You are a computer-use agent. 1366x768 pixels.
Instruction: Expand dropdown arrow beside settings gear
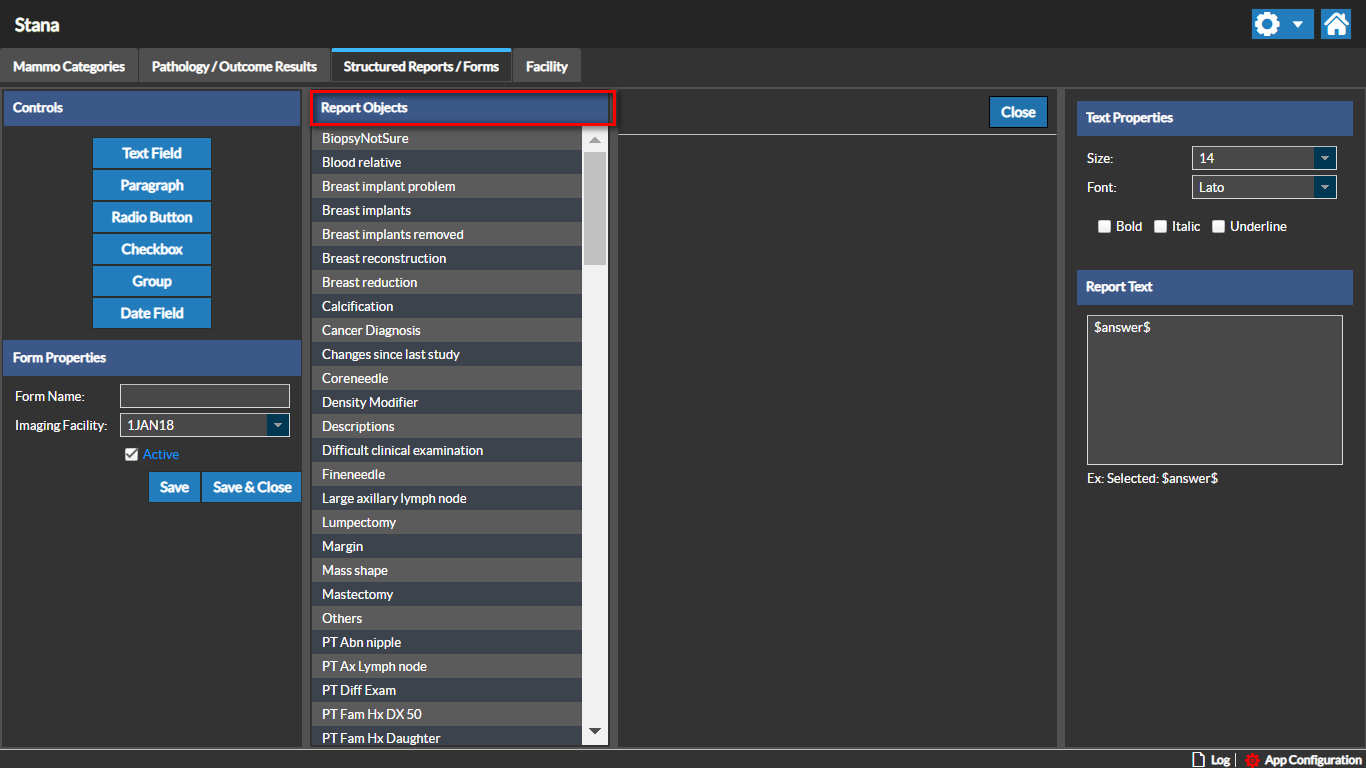point(1298,25)
